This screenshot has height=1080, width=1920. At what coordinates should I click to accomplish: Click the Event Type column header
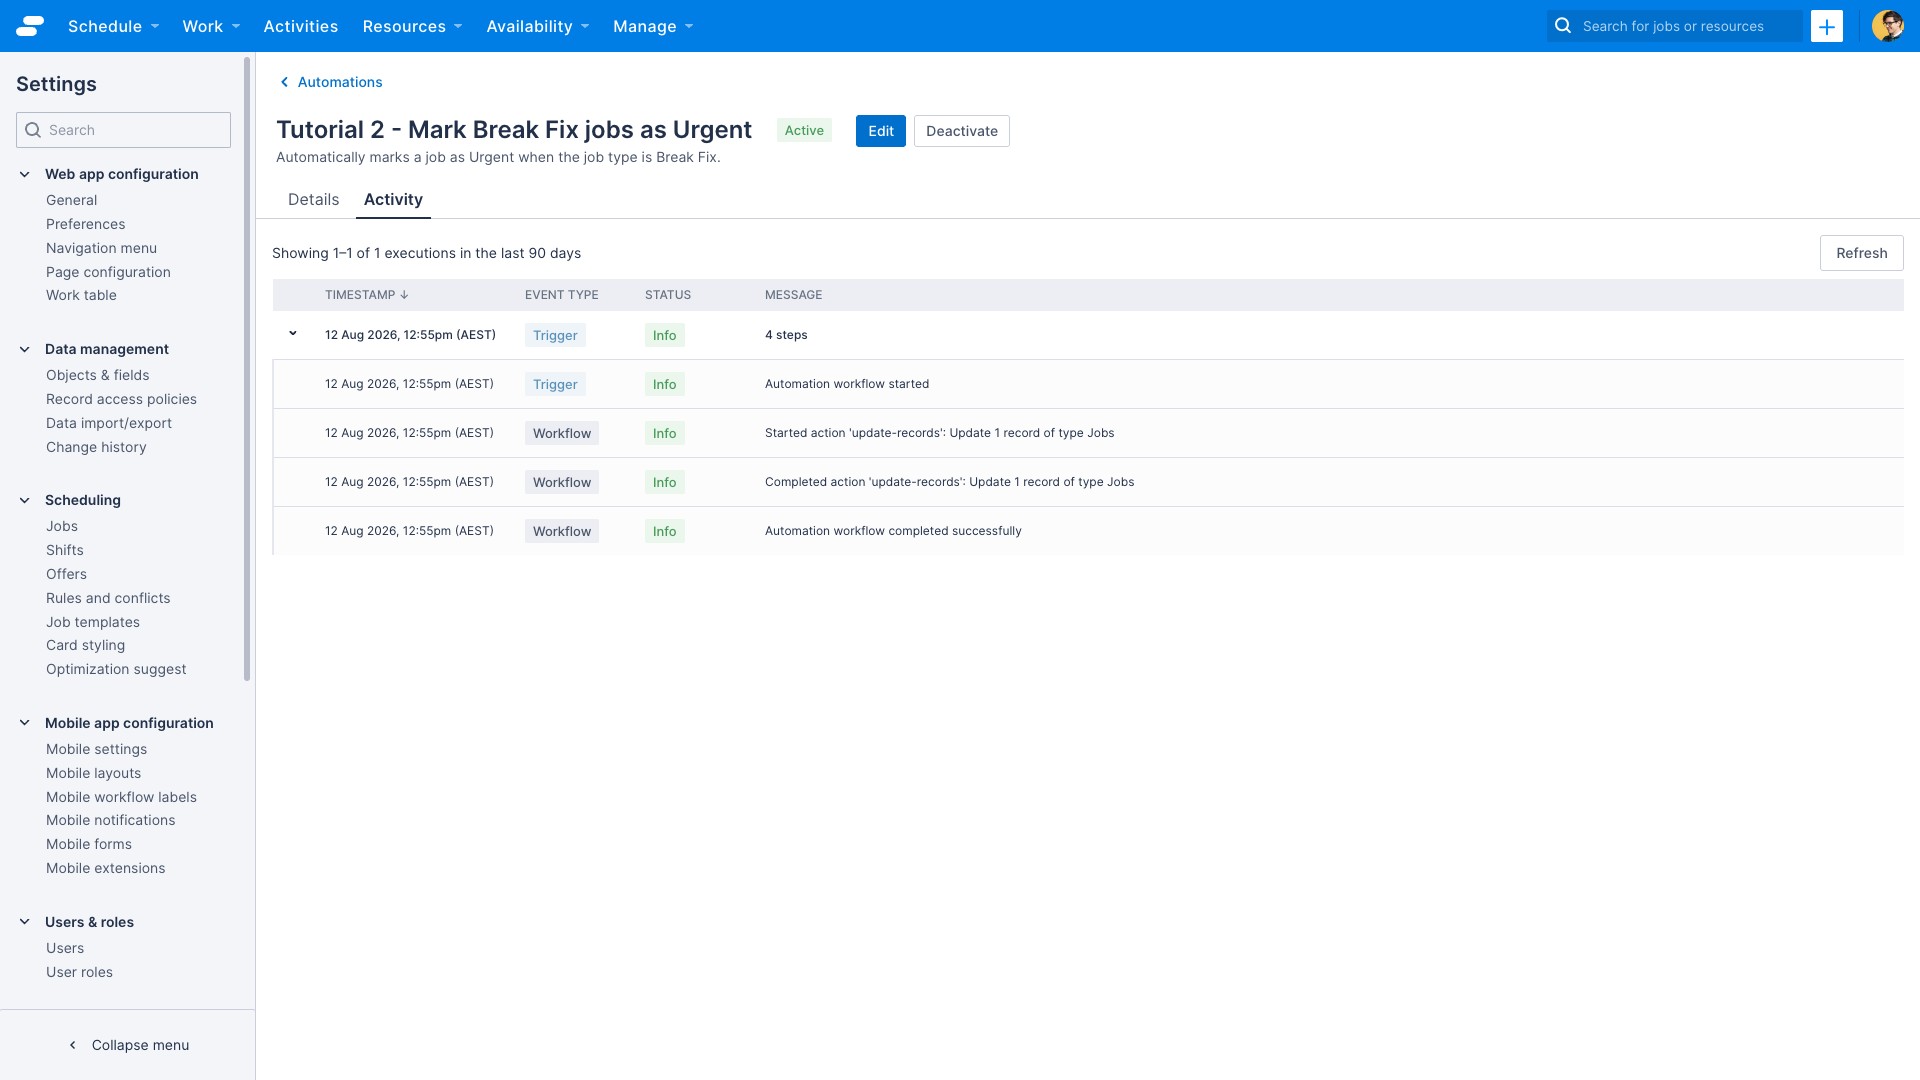[x=561, y=295]
